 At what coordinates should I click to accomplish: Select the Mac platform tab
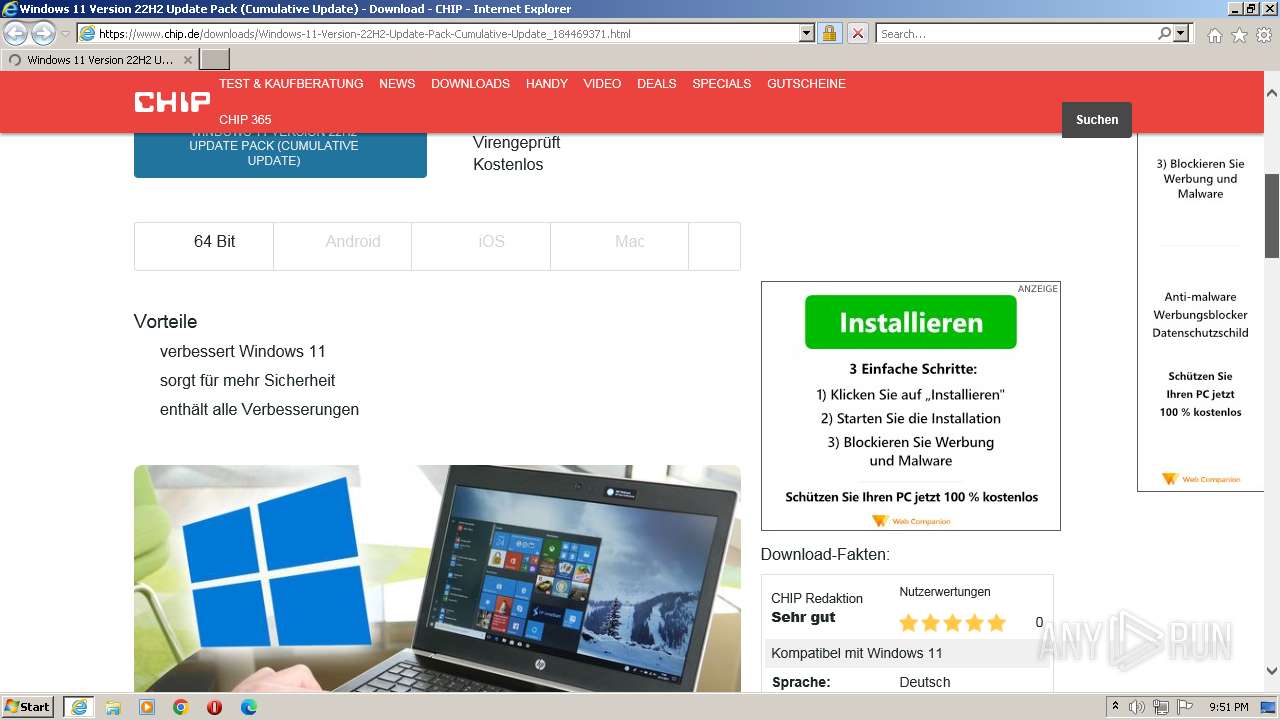(x=619, y=246)
